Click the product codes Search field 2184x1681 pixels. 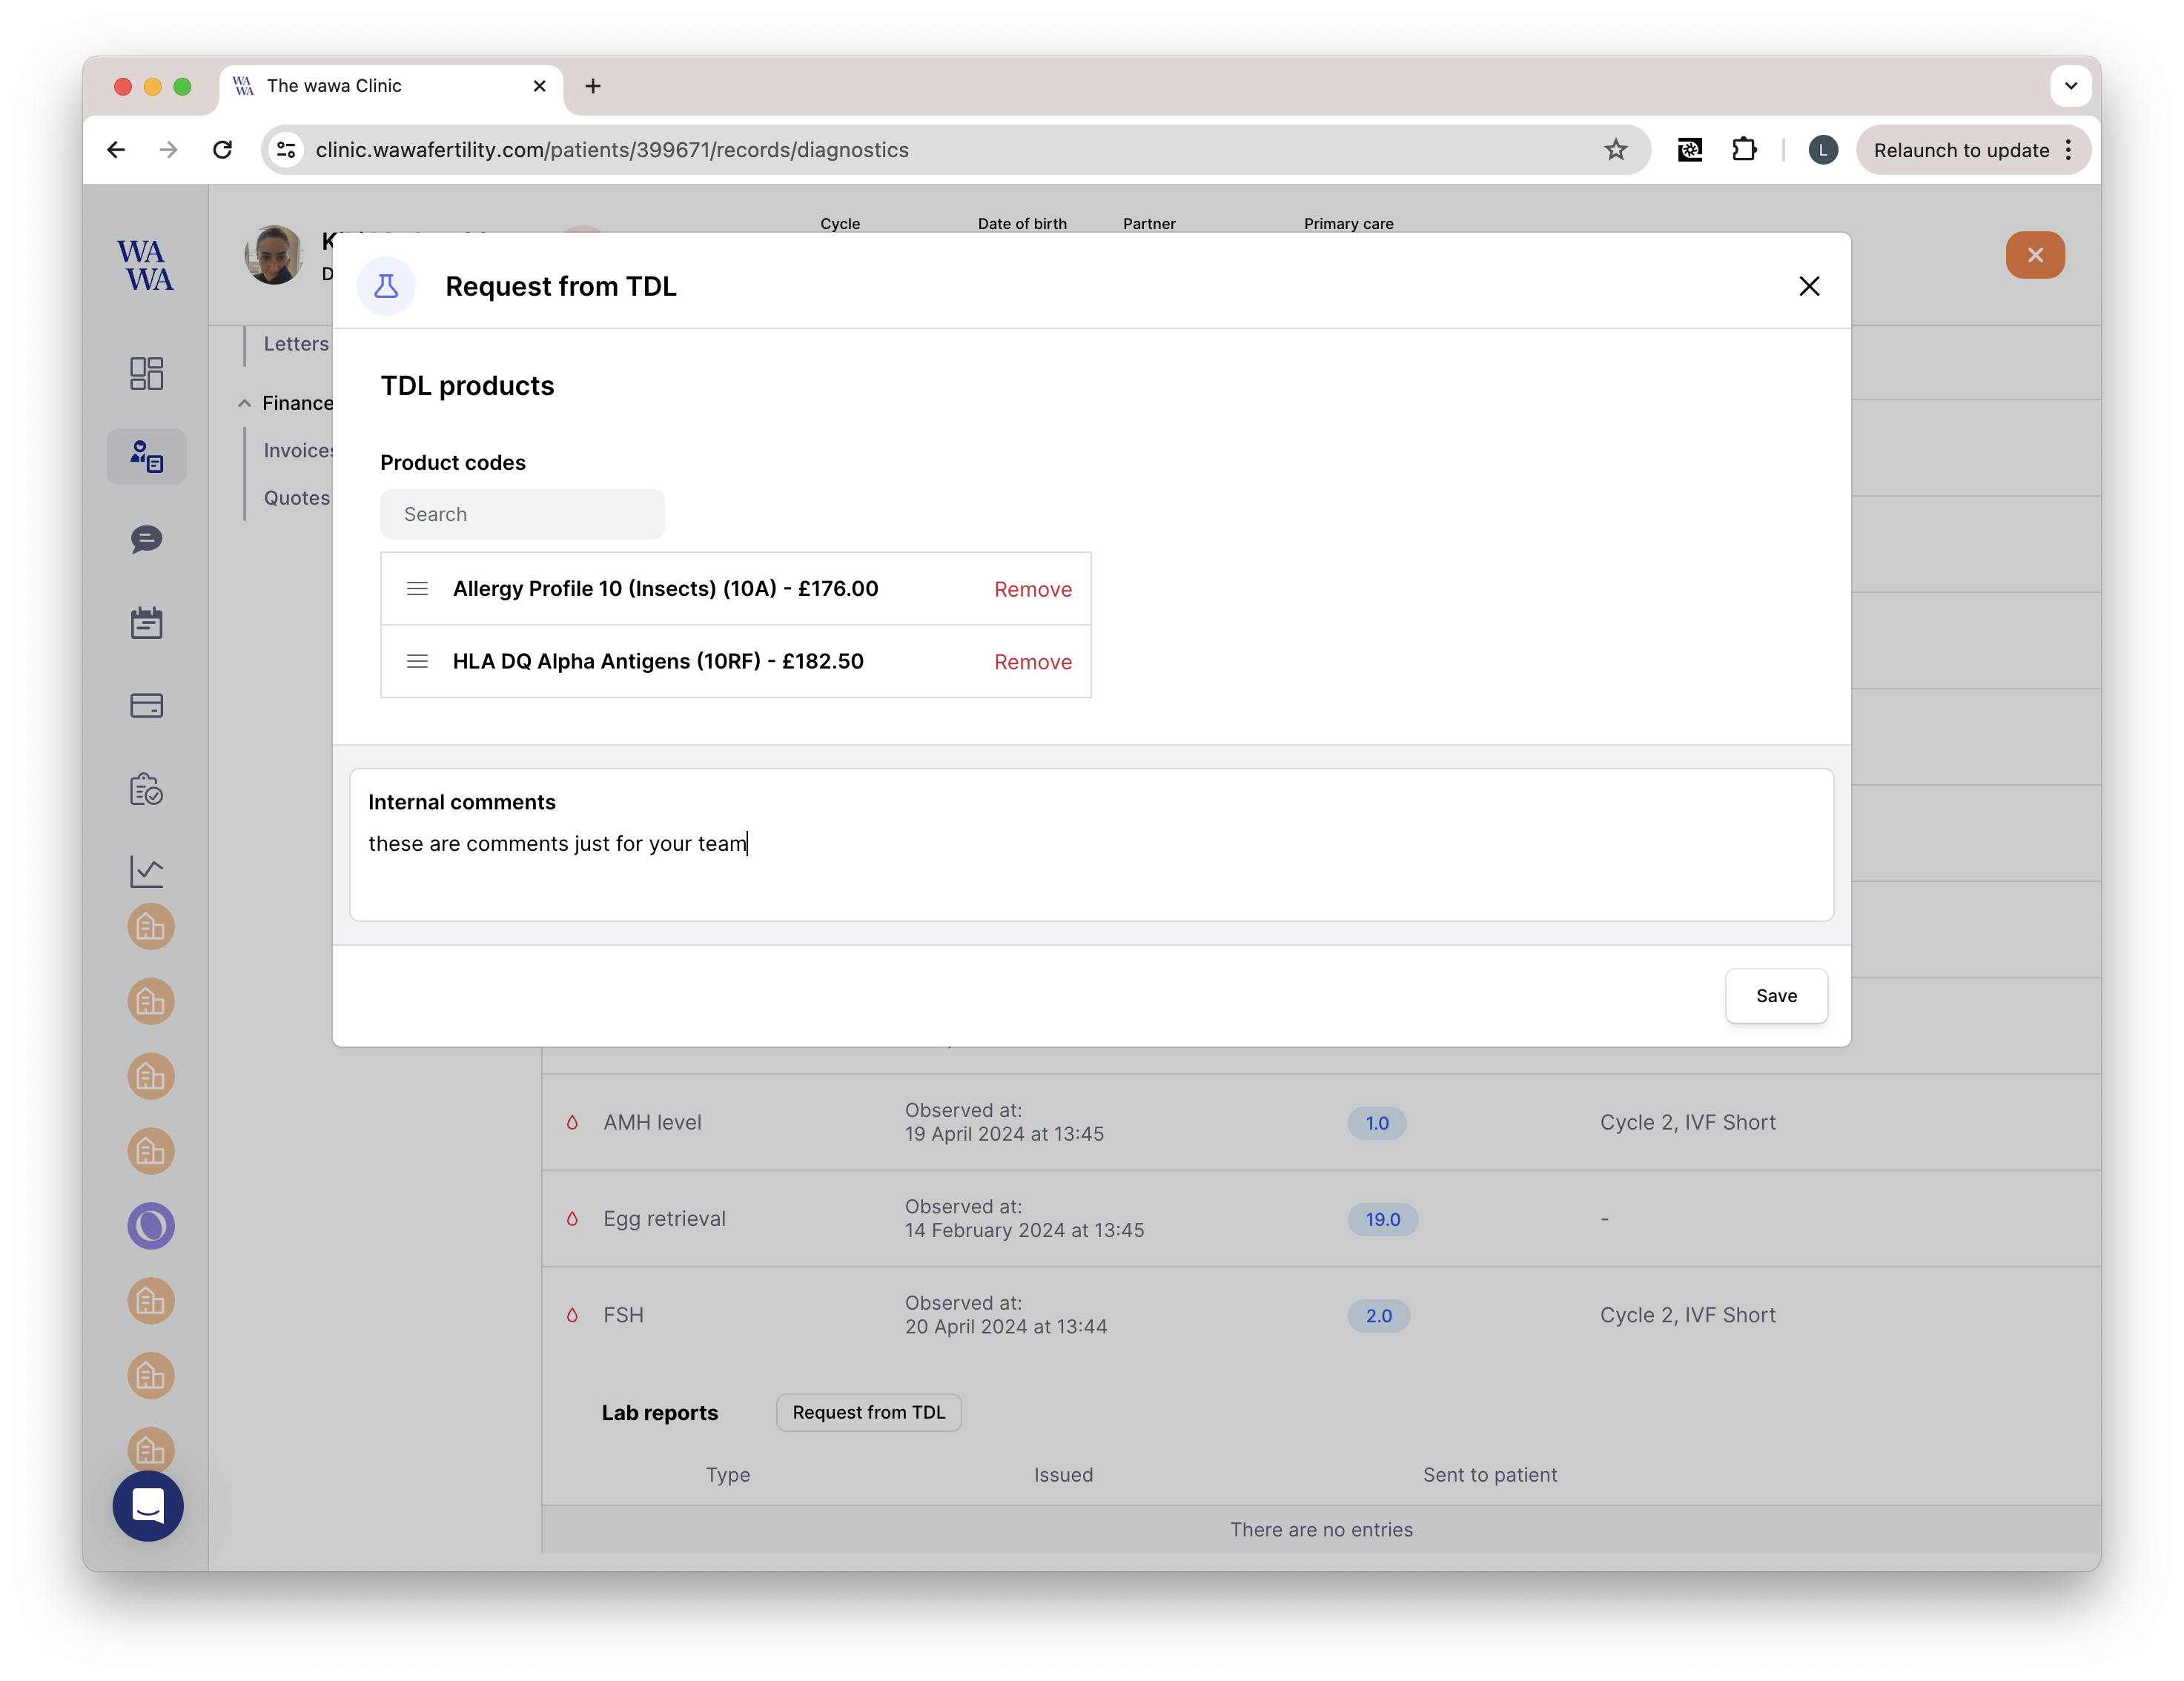pyautogui.click(x=522, y=514)
